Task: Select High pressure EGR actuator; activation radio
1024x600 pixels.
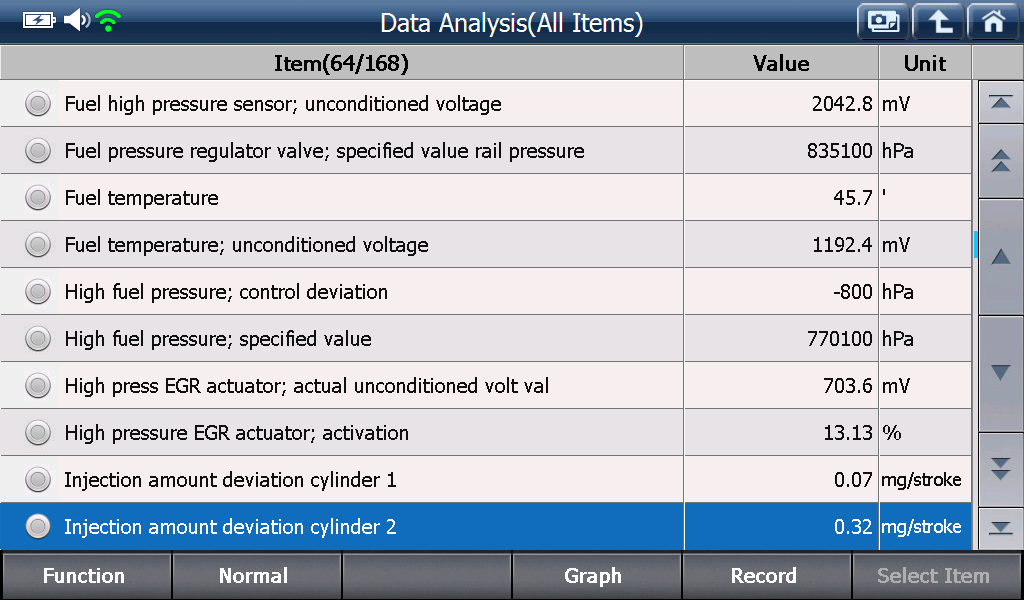Action: (x=38, y=433)
